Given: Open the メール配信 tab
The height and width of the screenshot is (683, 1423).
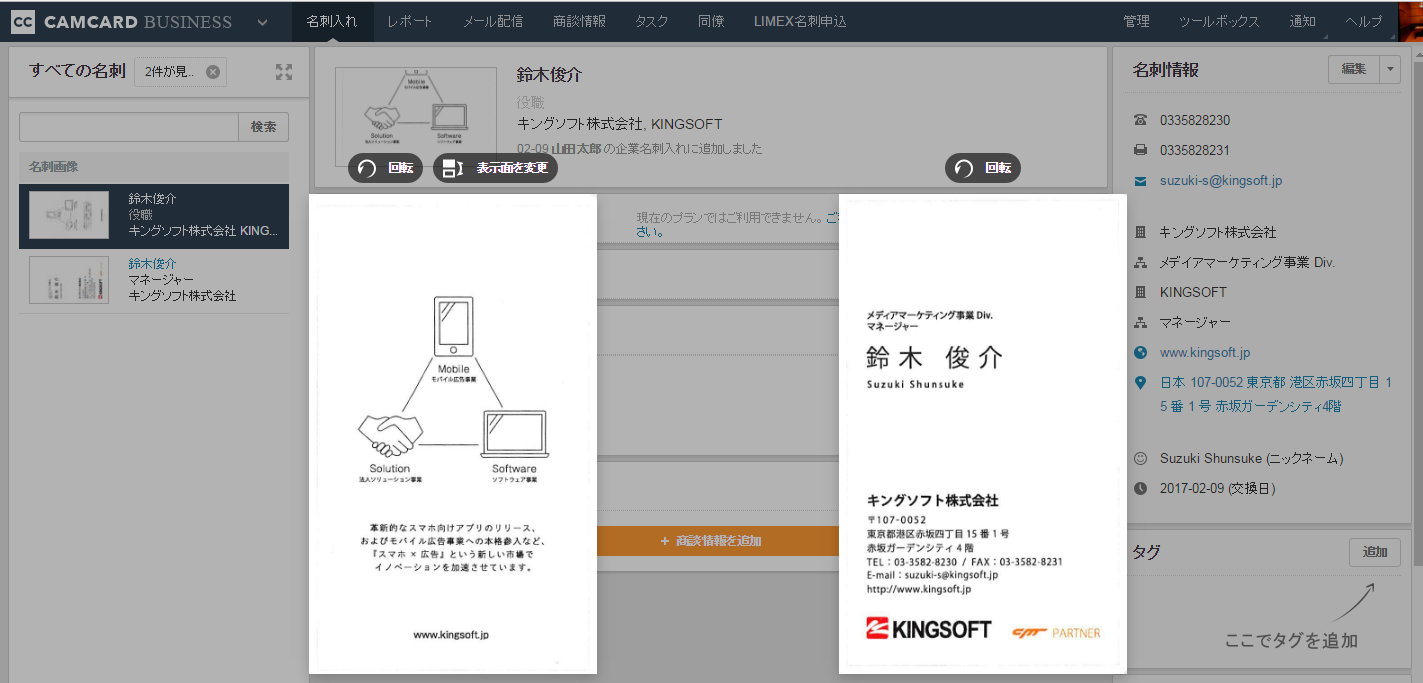Looking at the screenshot, I should pyautogui.click(x=492, y=21).
